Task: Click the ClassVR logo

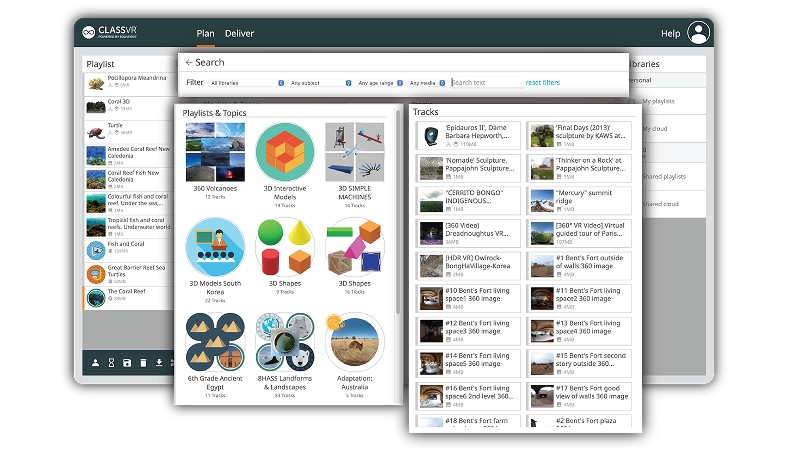Action: (110, 32)
